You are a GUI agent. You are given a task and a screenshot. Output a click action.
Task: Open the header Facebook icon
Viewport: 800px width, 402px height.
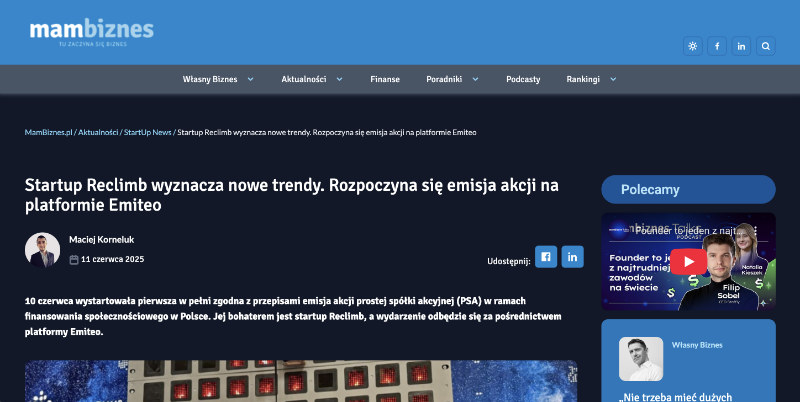point(717,46)
